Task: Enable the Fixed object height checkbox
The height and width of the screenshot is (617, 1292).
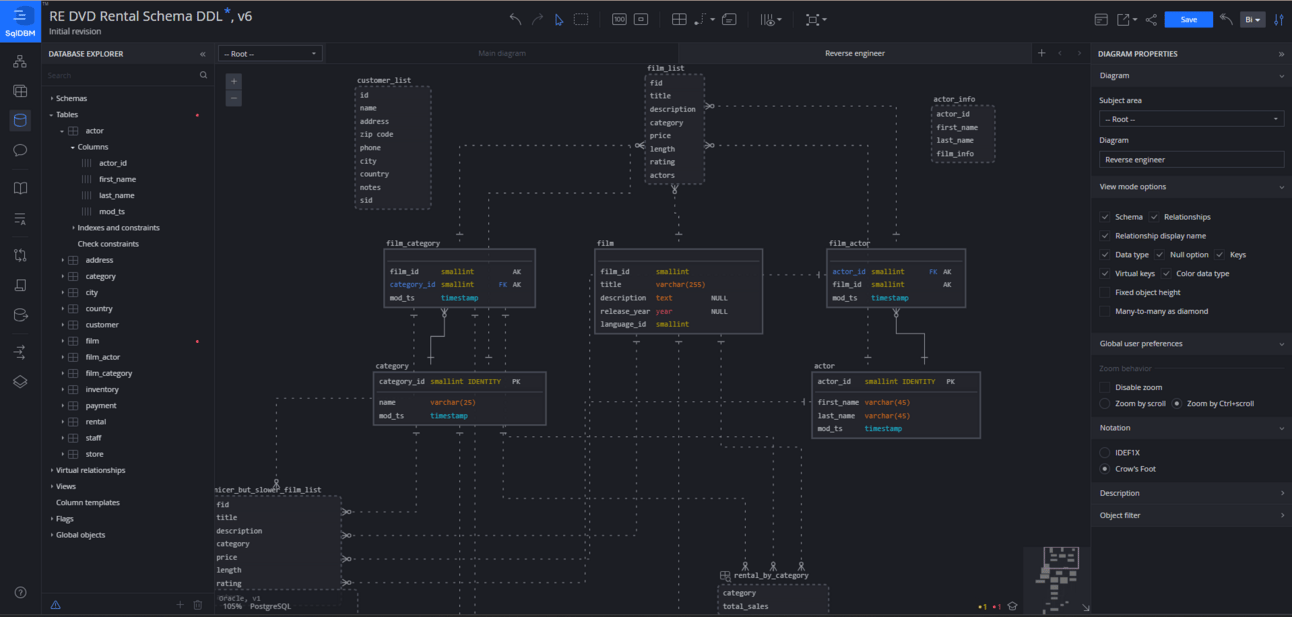Action: point(1105,292)
